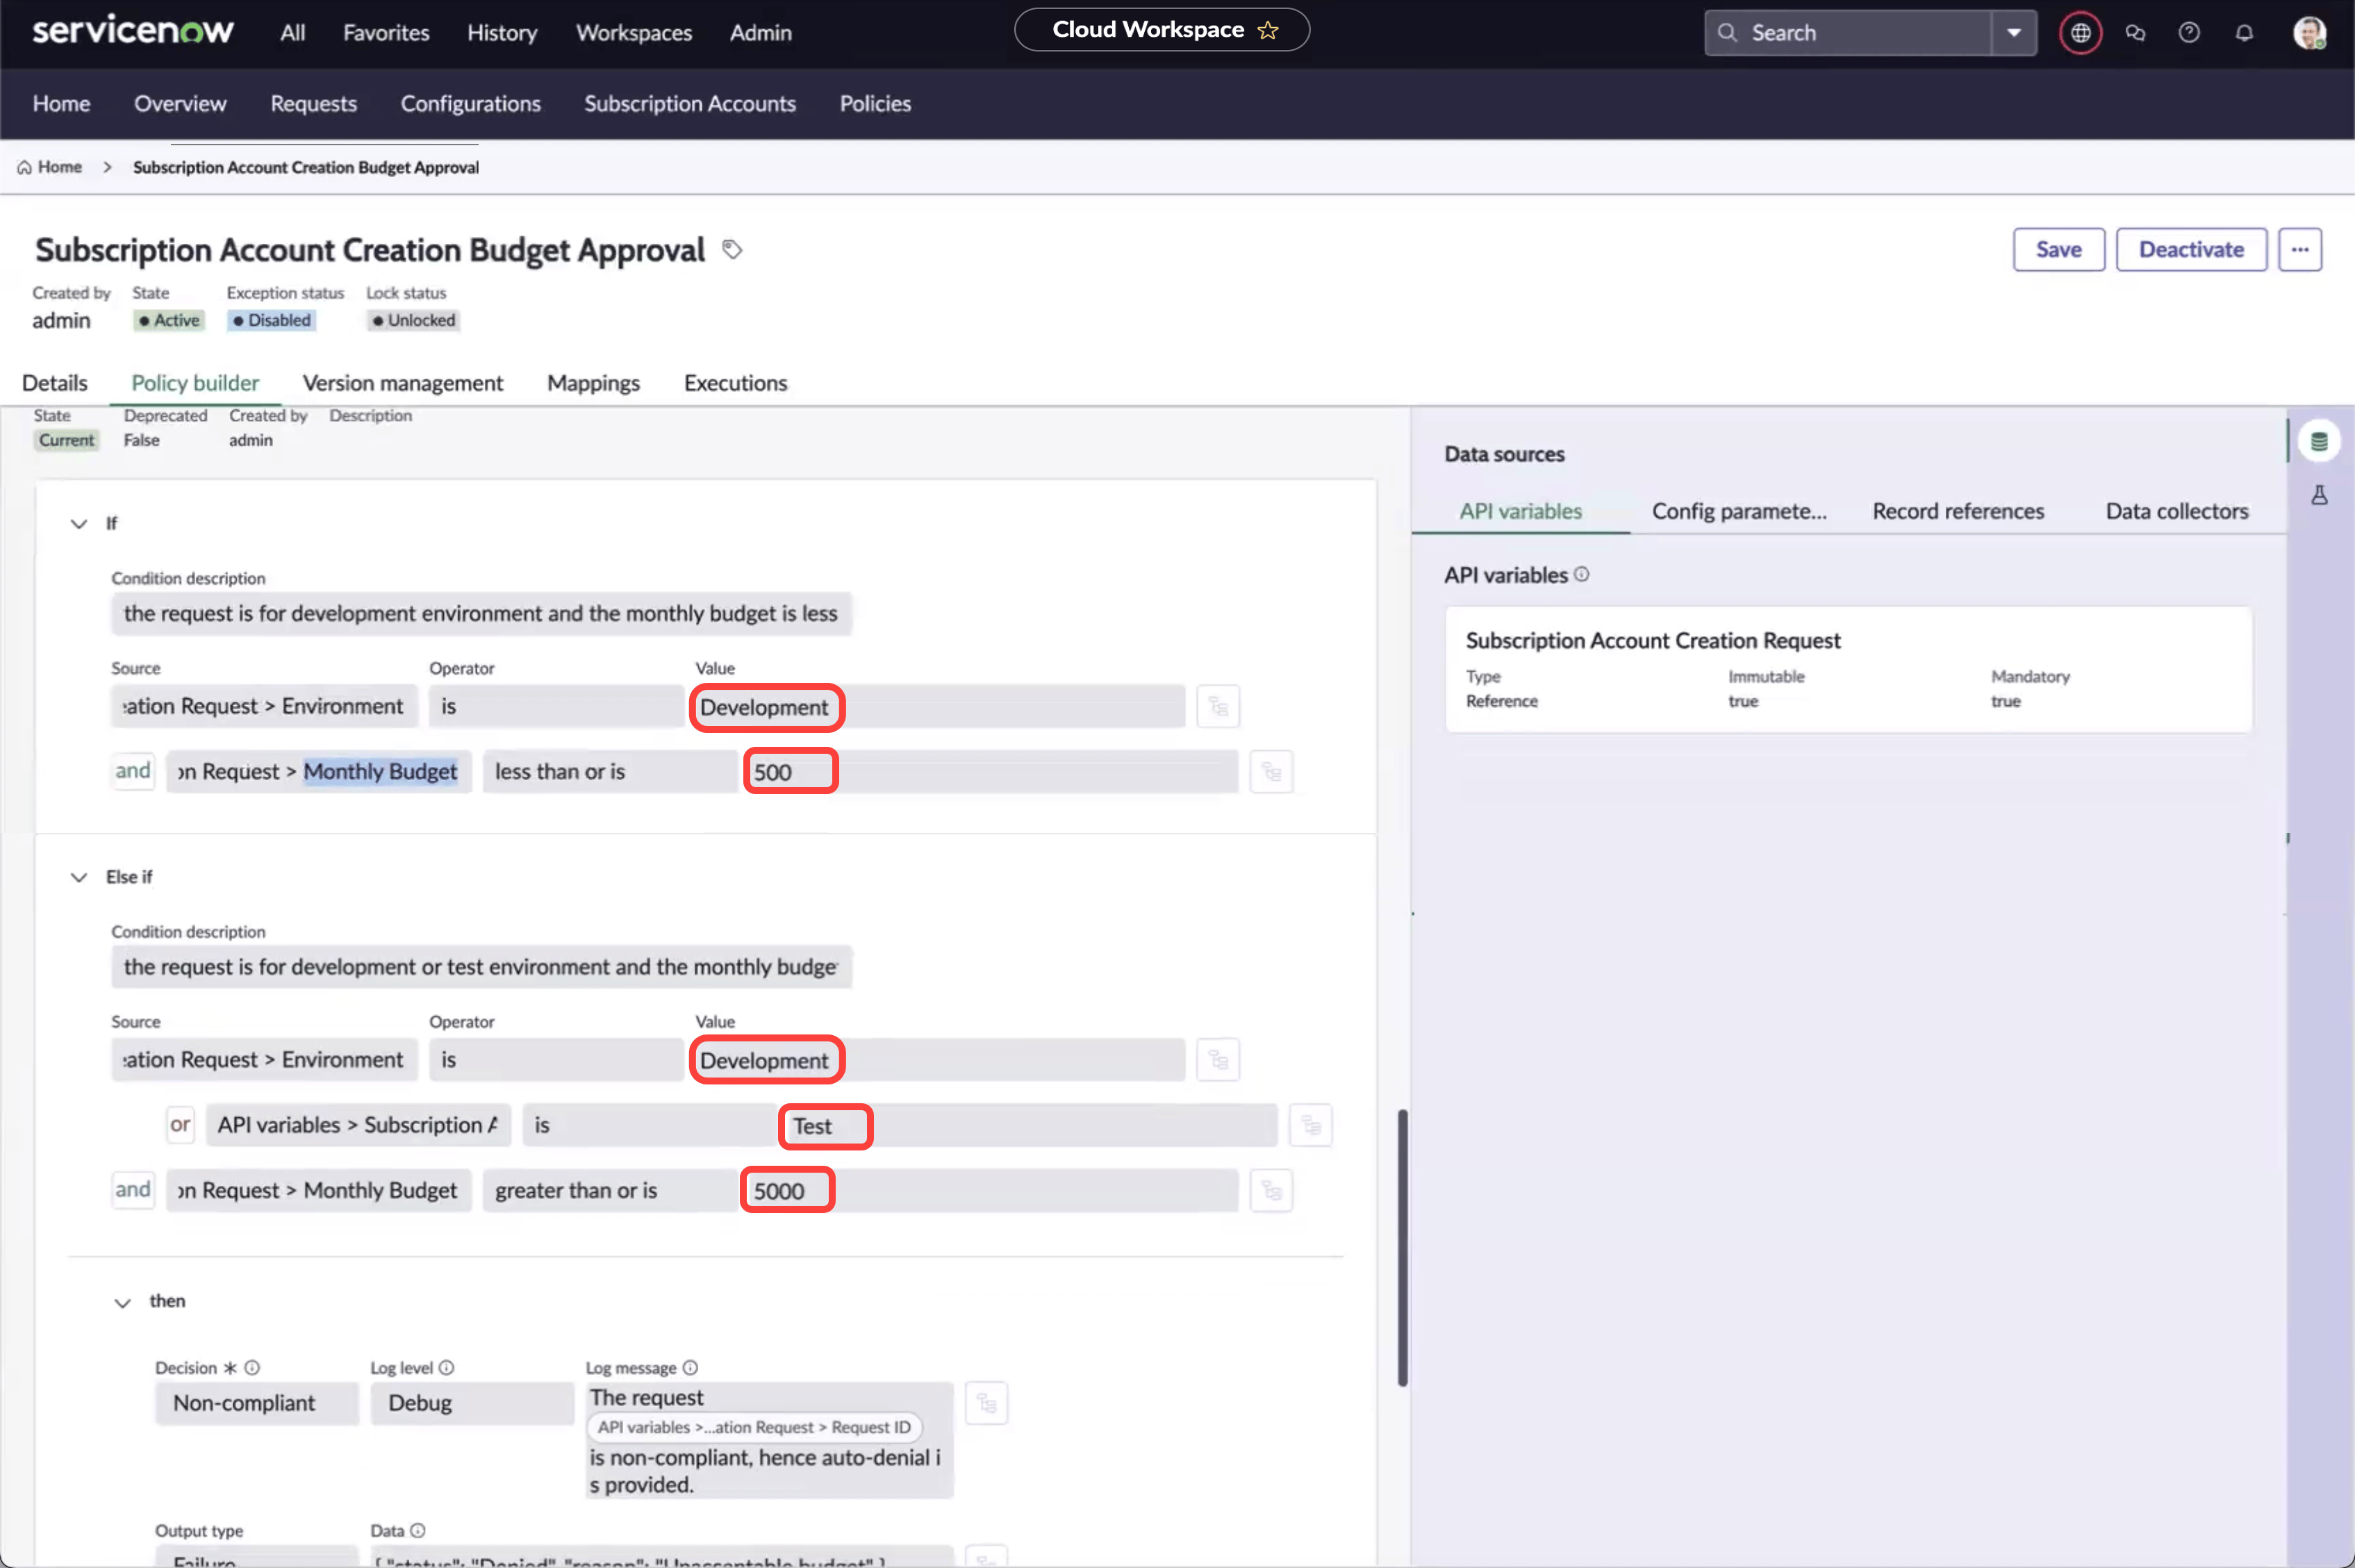Open the flask test icon in sidebar
Screen dimensions: 2355x1568
coord(2319,495)
